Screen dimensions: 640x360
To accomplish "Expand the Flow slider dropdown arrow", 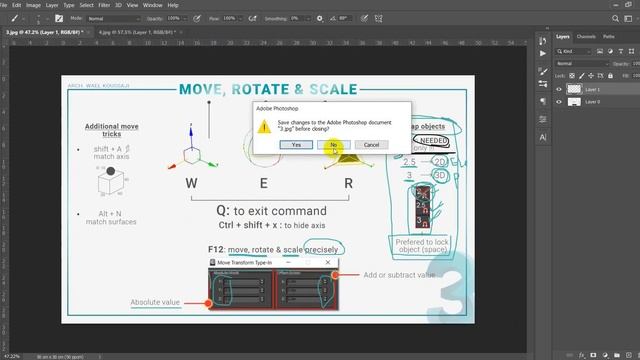I will point(240,18).
